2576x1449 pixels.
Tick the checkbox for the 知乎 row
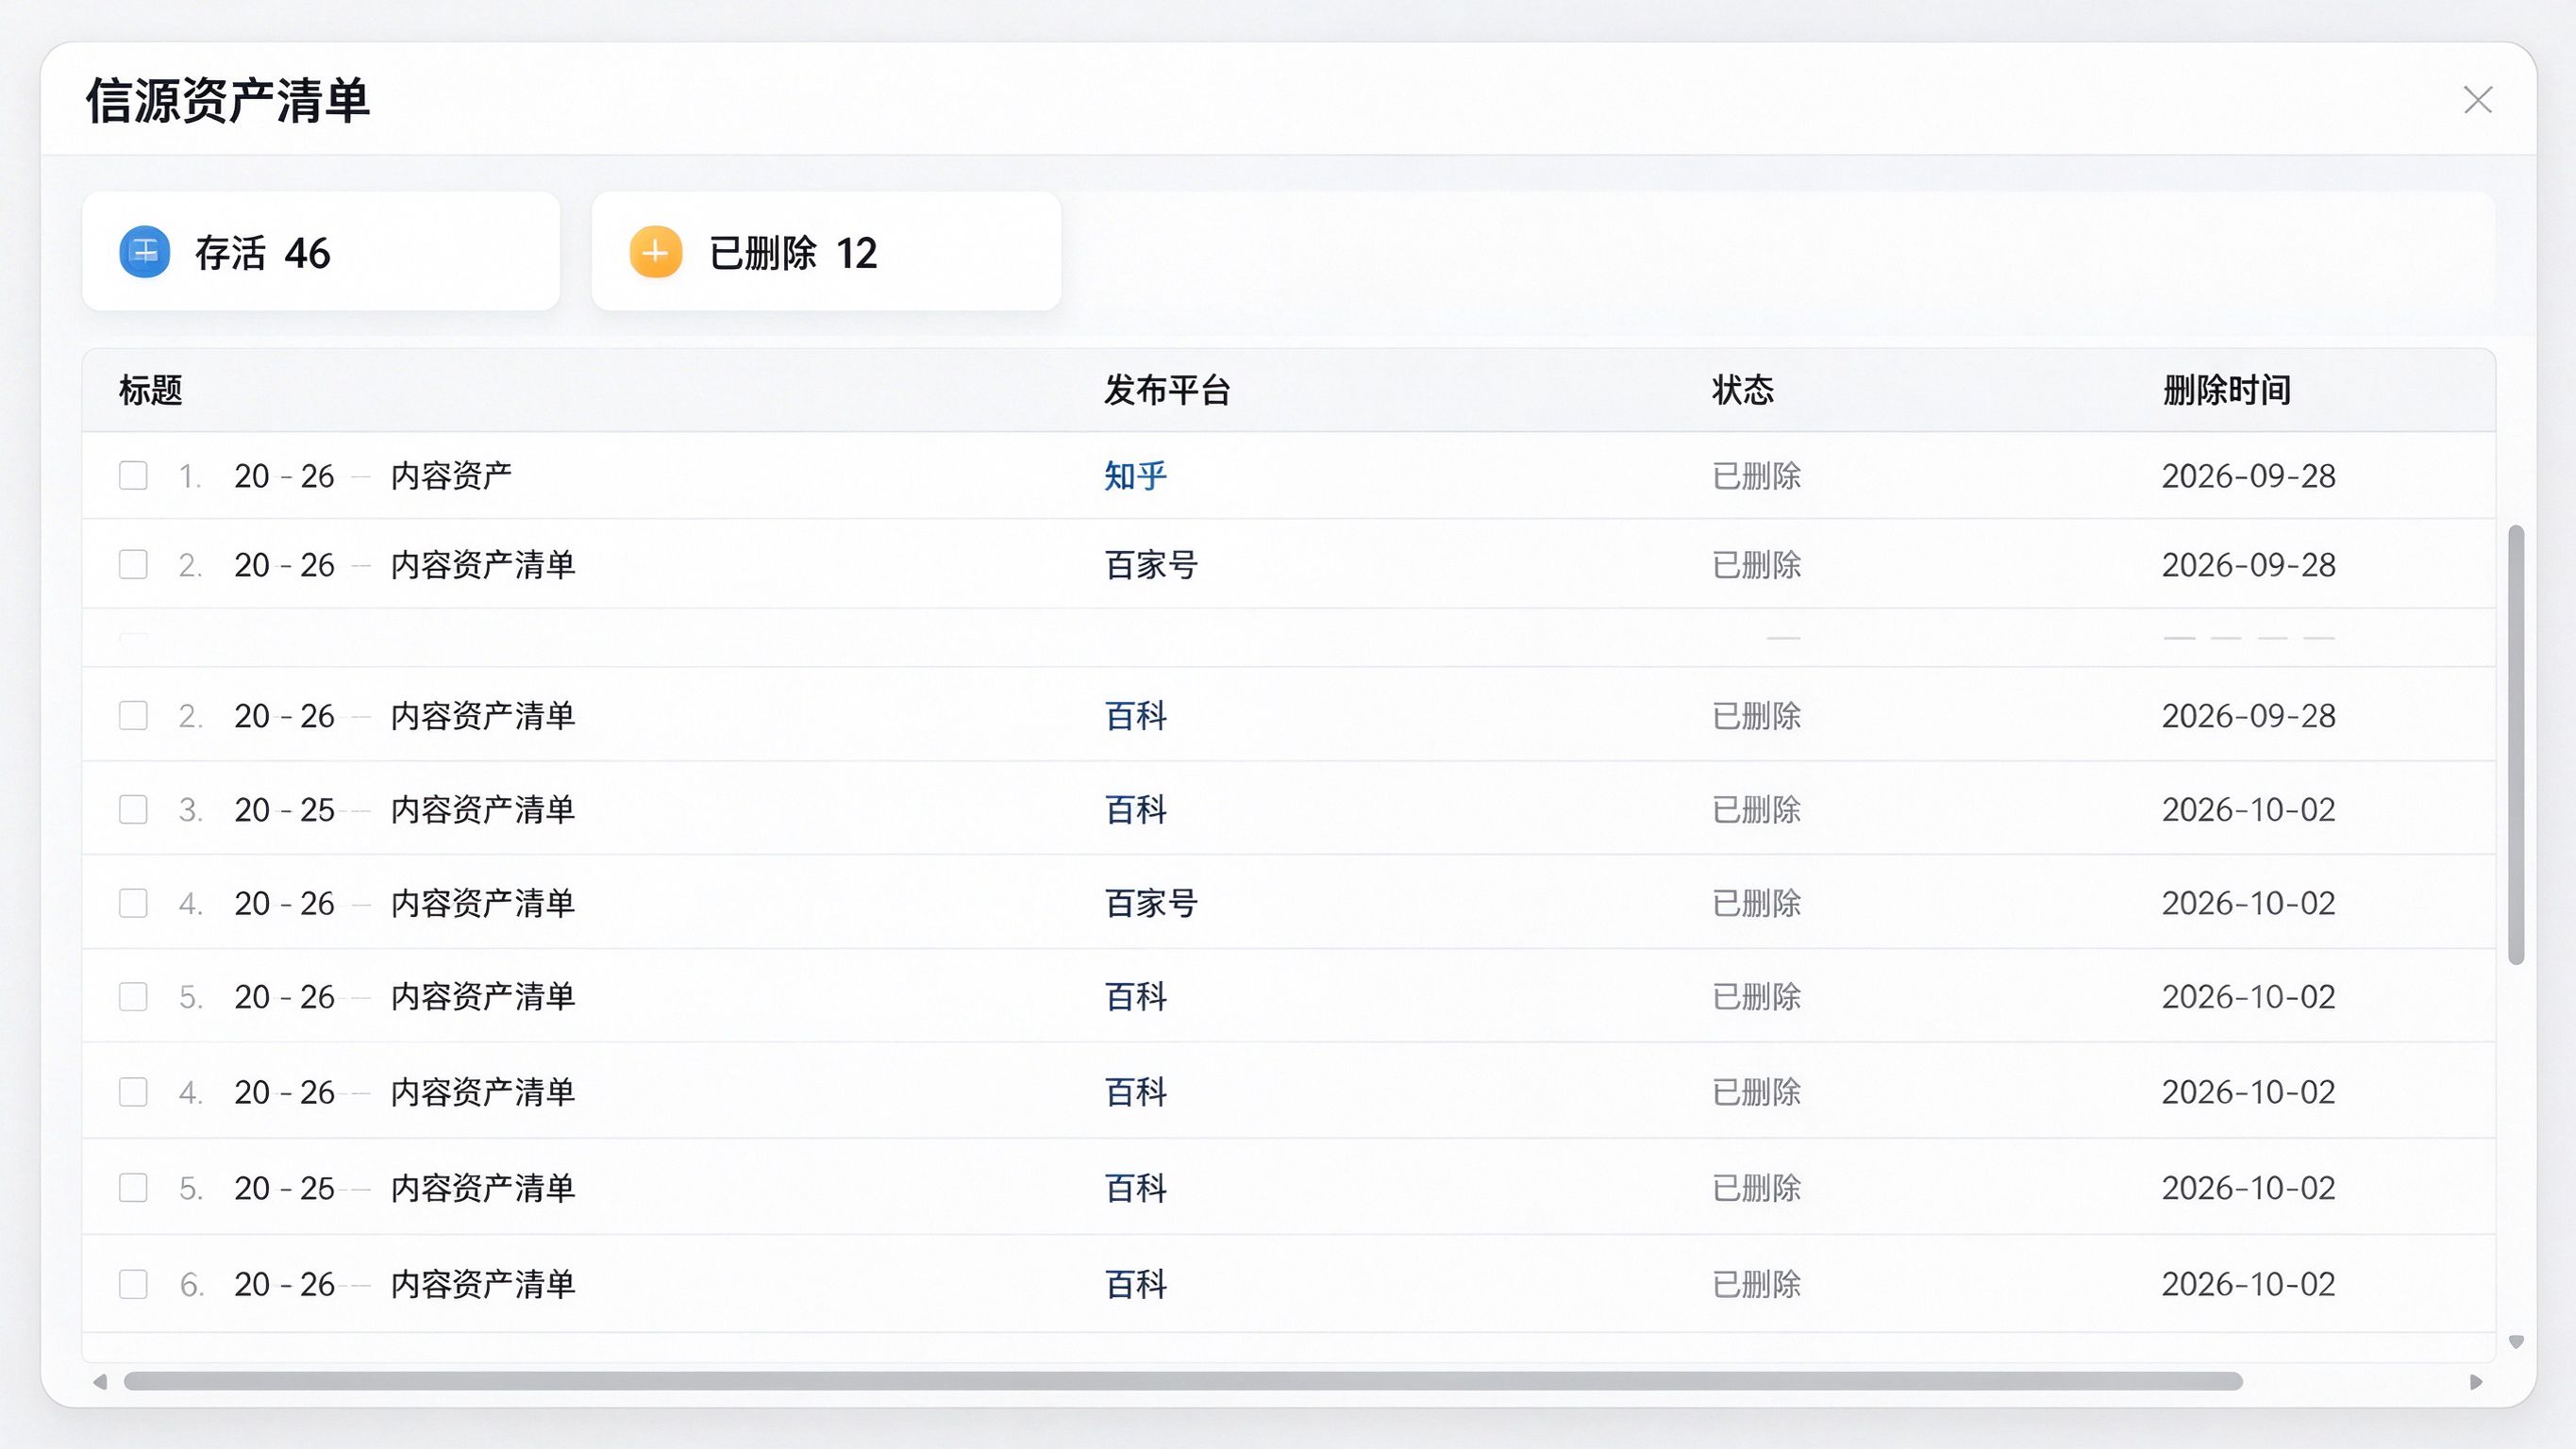coord(133,475)
